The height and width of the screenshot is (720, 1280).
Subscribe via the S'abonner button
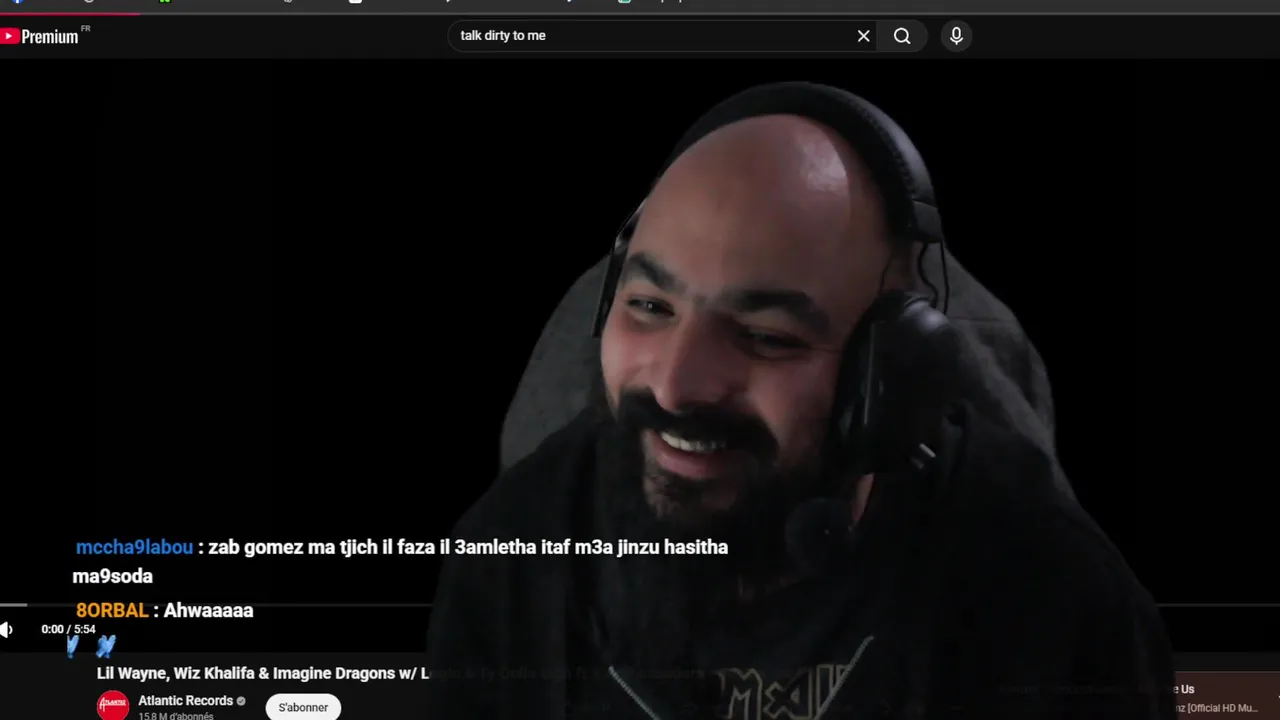[x=303, y=707]
